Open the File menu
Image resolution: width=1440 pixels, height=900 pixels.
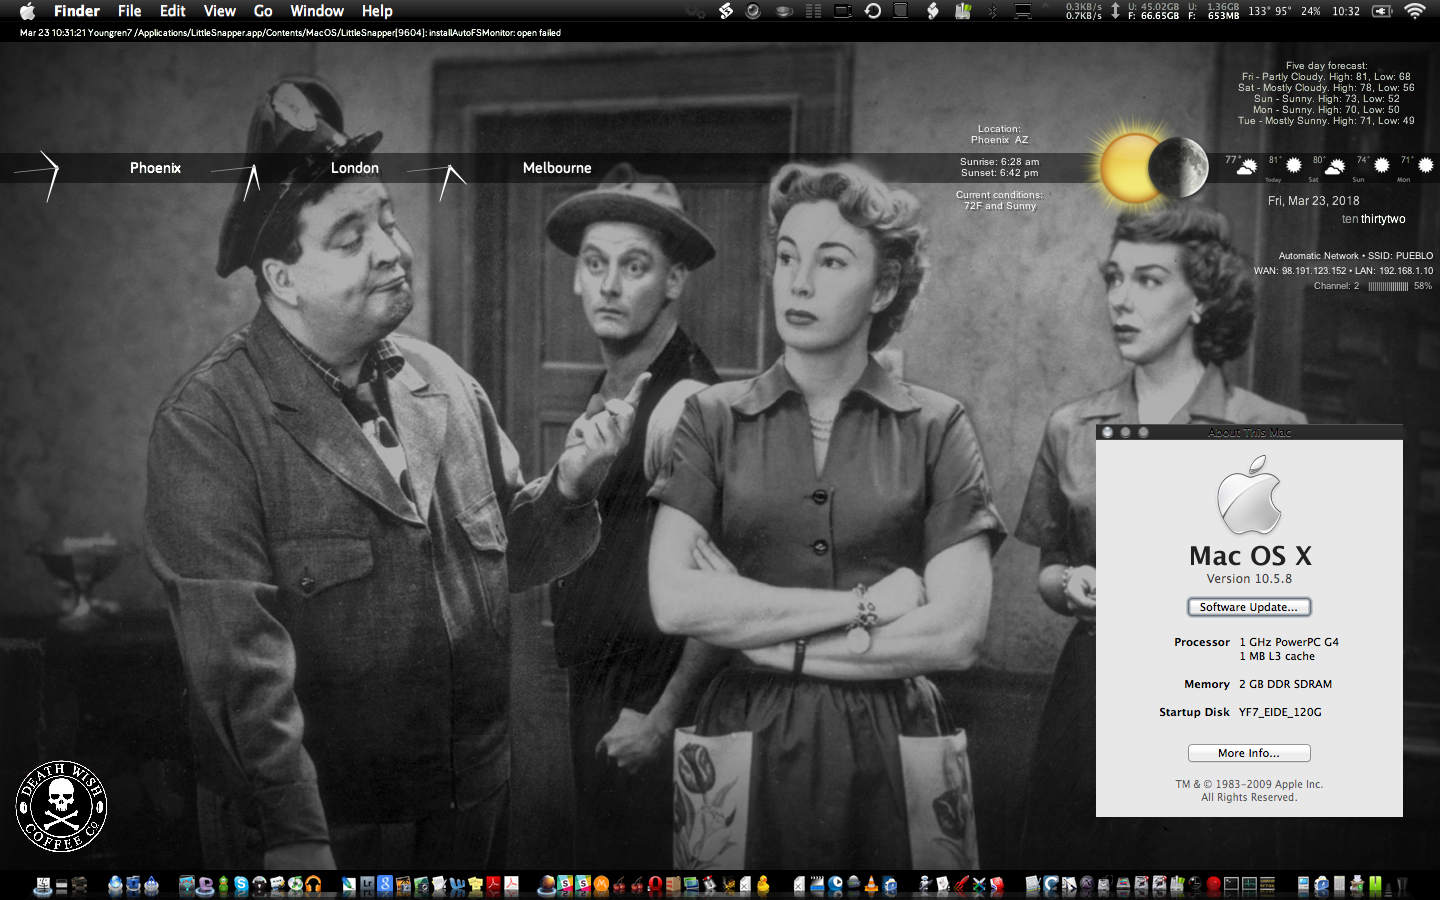coord(130,11)
